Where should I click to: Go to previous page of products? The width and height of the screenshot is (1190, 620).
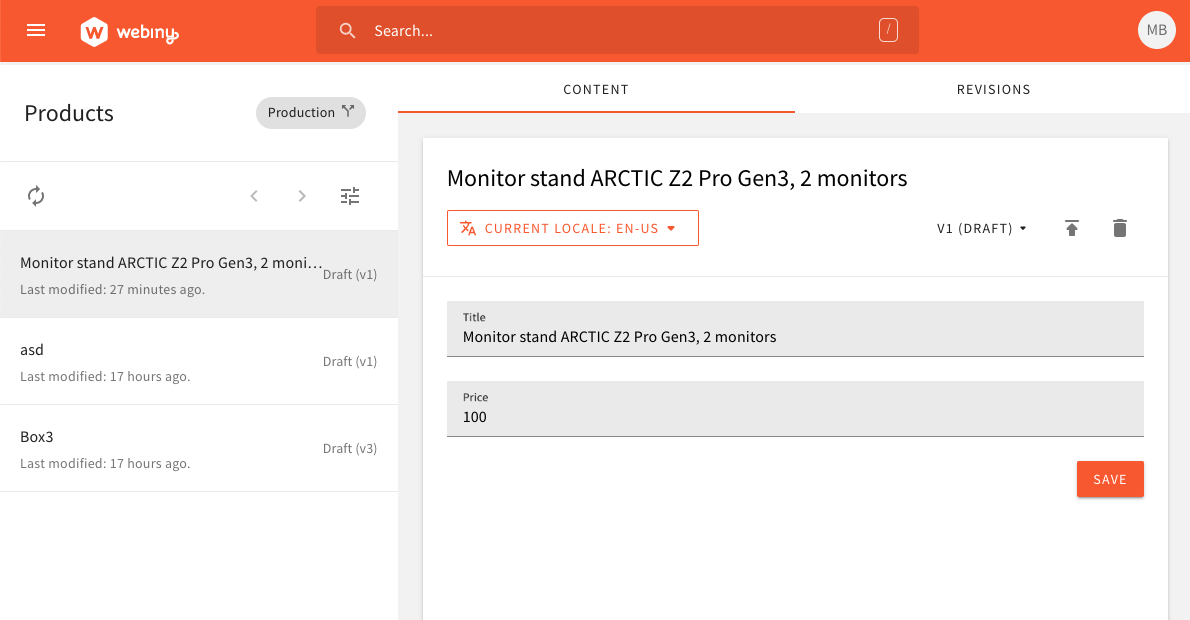tap(254, 196)
